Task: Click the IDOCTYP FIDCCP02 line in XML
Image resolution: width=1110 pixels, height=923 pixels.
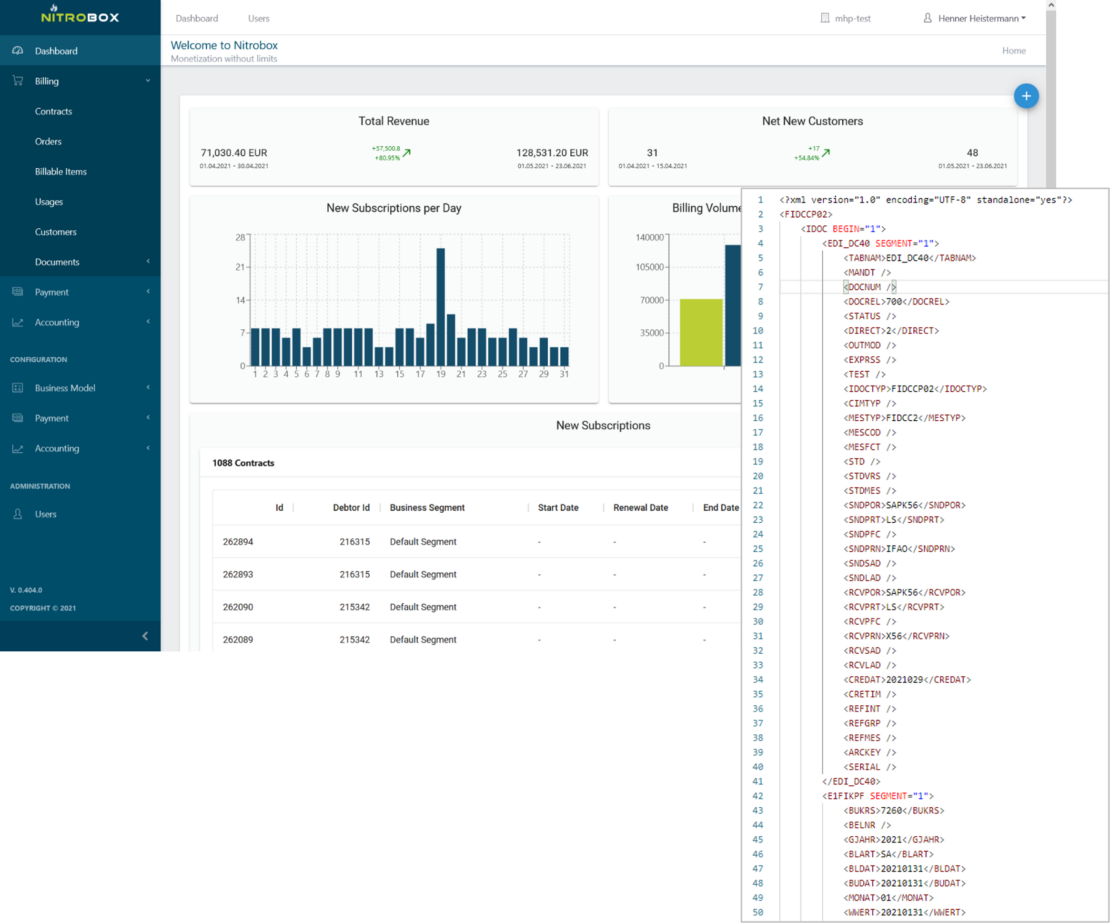Action: pos(915,389)
